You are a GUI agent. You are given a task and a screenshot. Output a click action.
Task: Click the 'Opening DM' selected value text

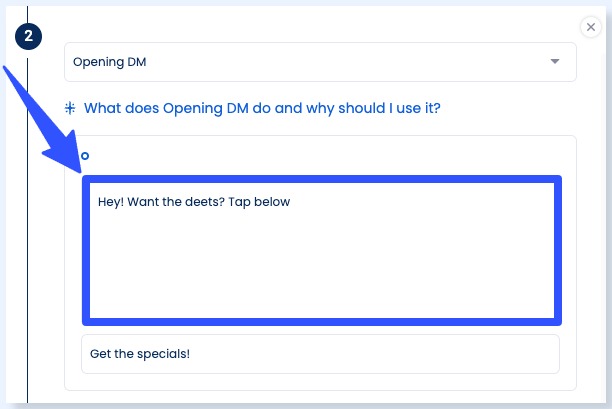point(110,62)
